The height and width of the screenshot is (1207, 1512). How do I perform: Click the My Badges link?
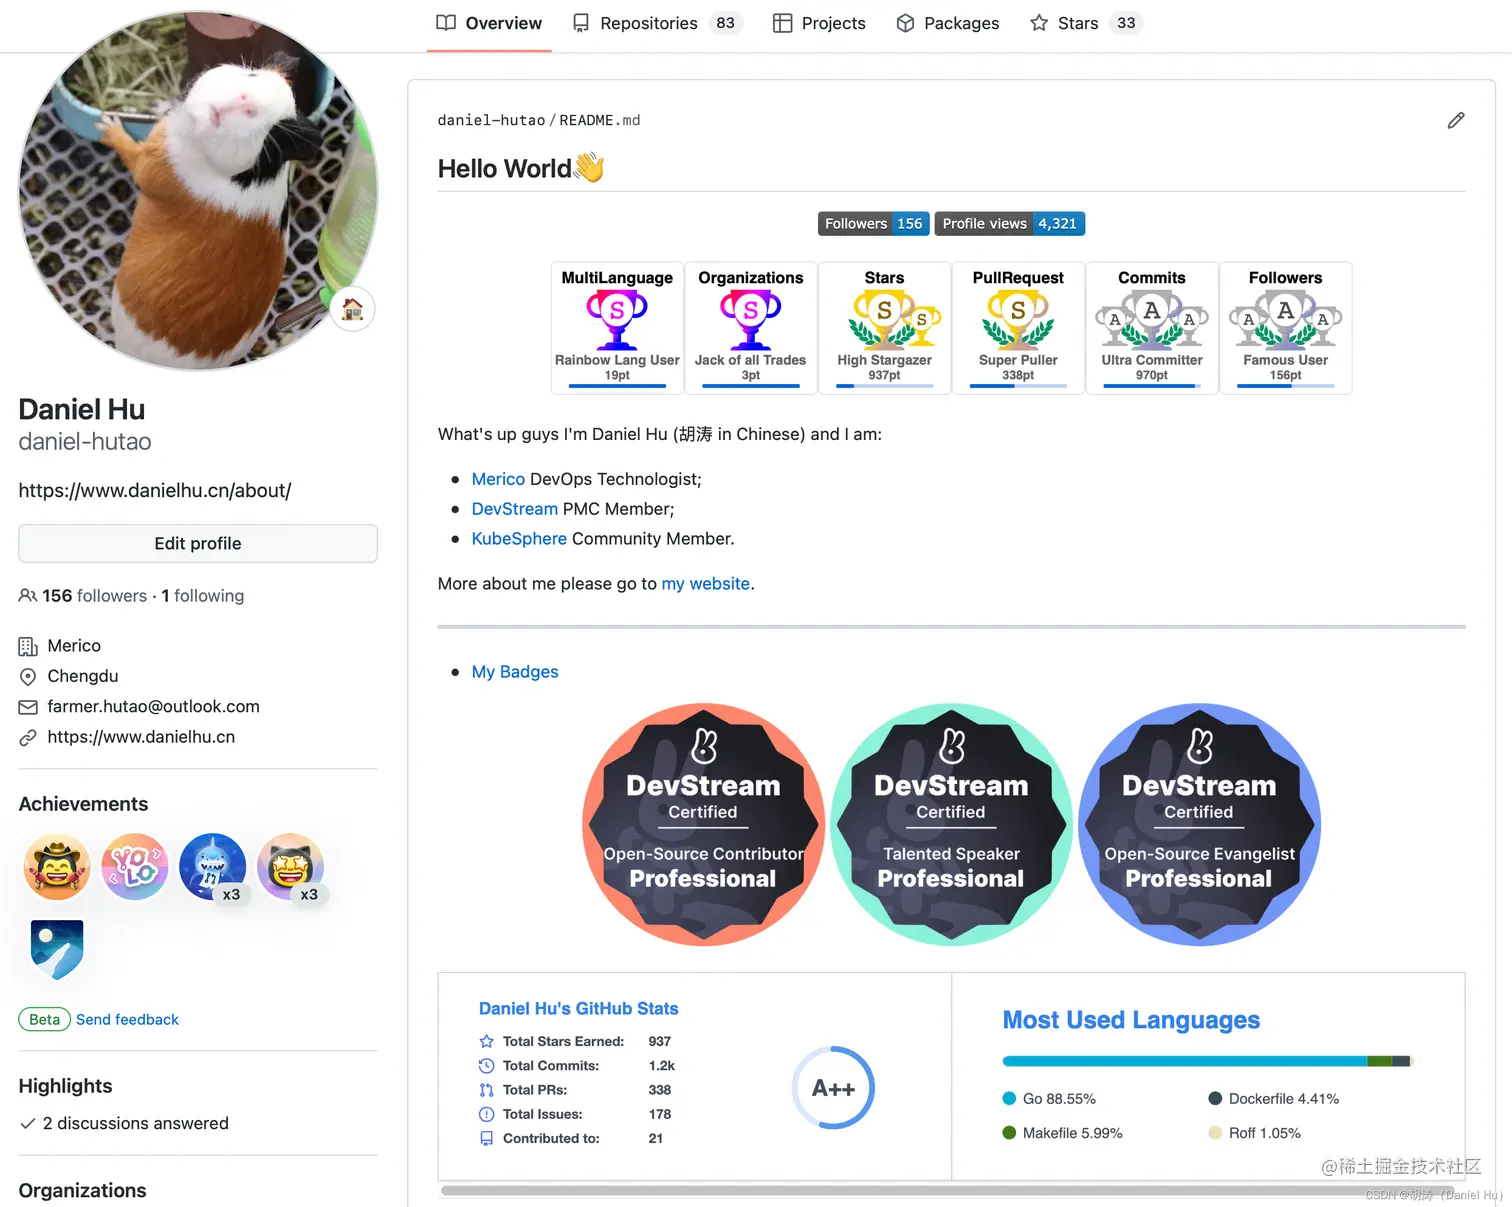pos(515,672)
